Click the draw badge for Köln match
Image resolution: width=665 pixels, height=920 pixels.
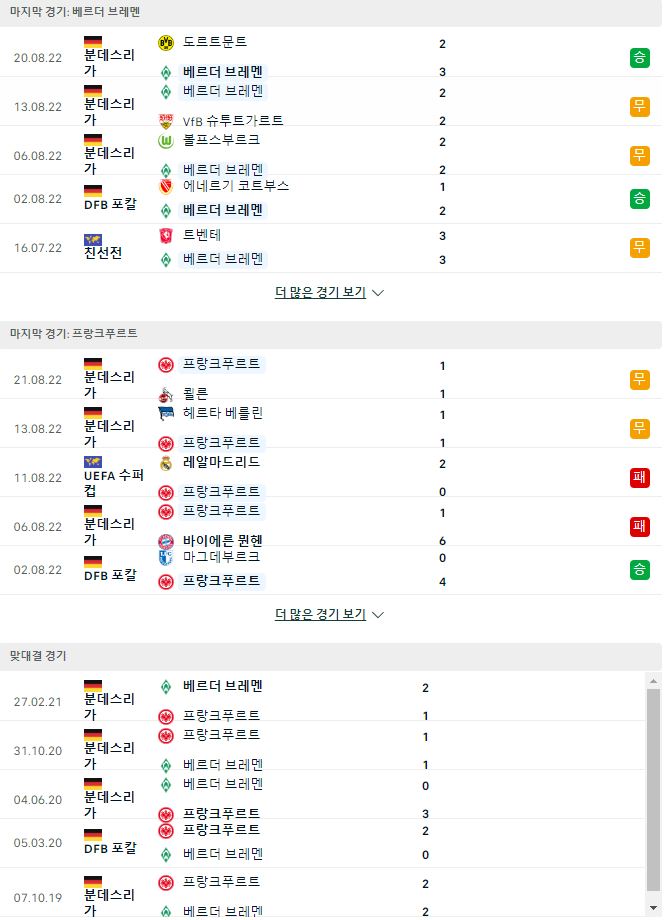(640, 380)
